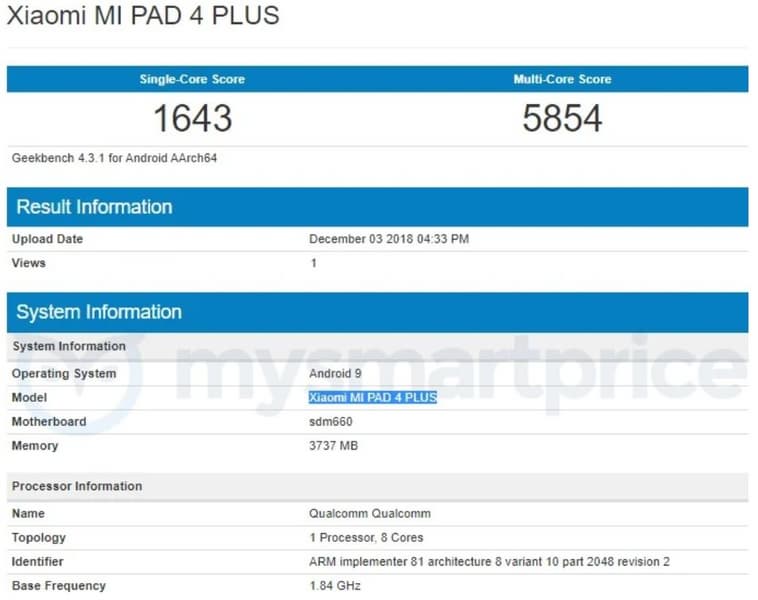Select the Model label

[29, 397]
